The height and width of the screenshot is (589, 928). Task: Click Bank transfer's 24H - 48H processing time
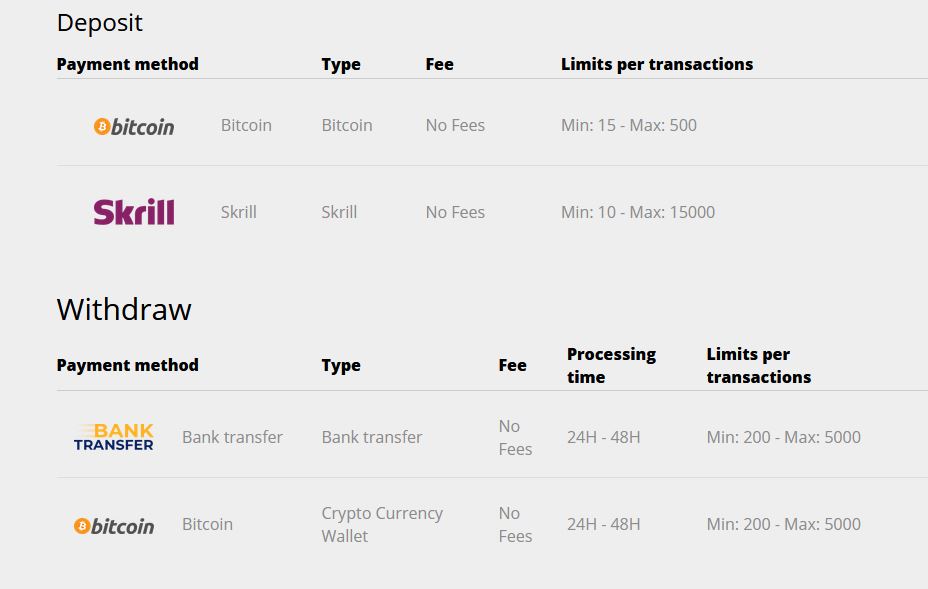604,437
